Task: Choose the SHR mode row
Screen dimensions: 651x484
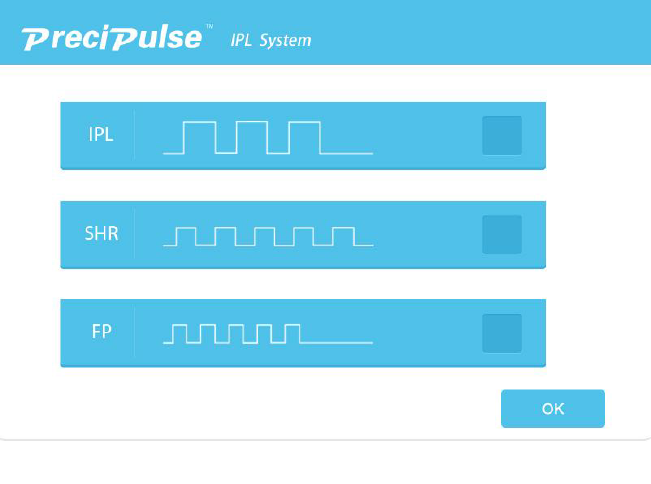Action: tap(303, 235)
